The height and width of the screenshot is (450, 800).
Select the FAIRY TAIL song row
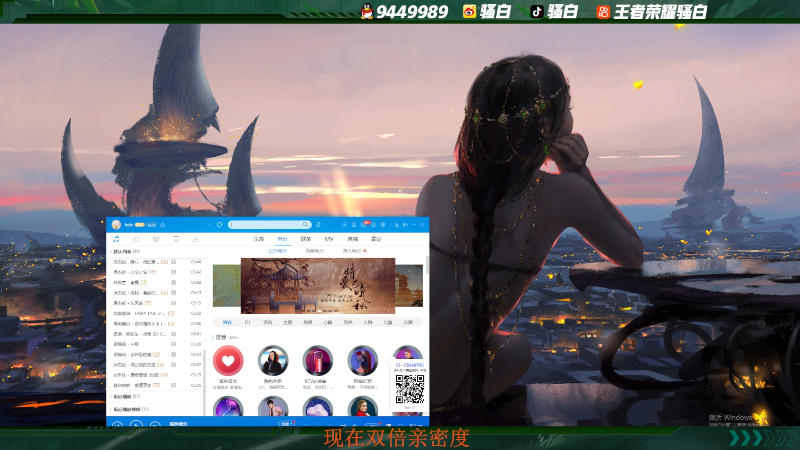tap(157, 313)
